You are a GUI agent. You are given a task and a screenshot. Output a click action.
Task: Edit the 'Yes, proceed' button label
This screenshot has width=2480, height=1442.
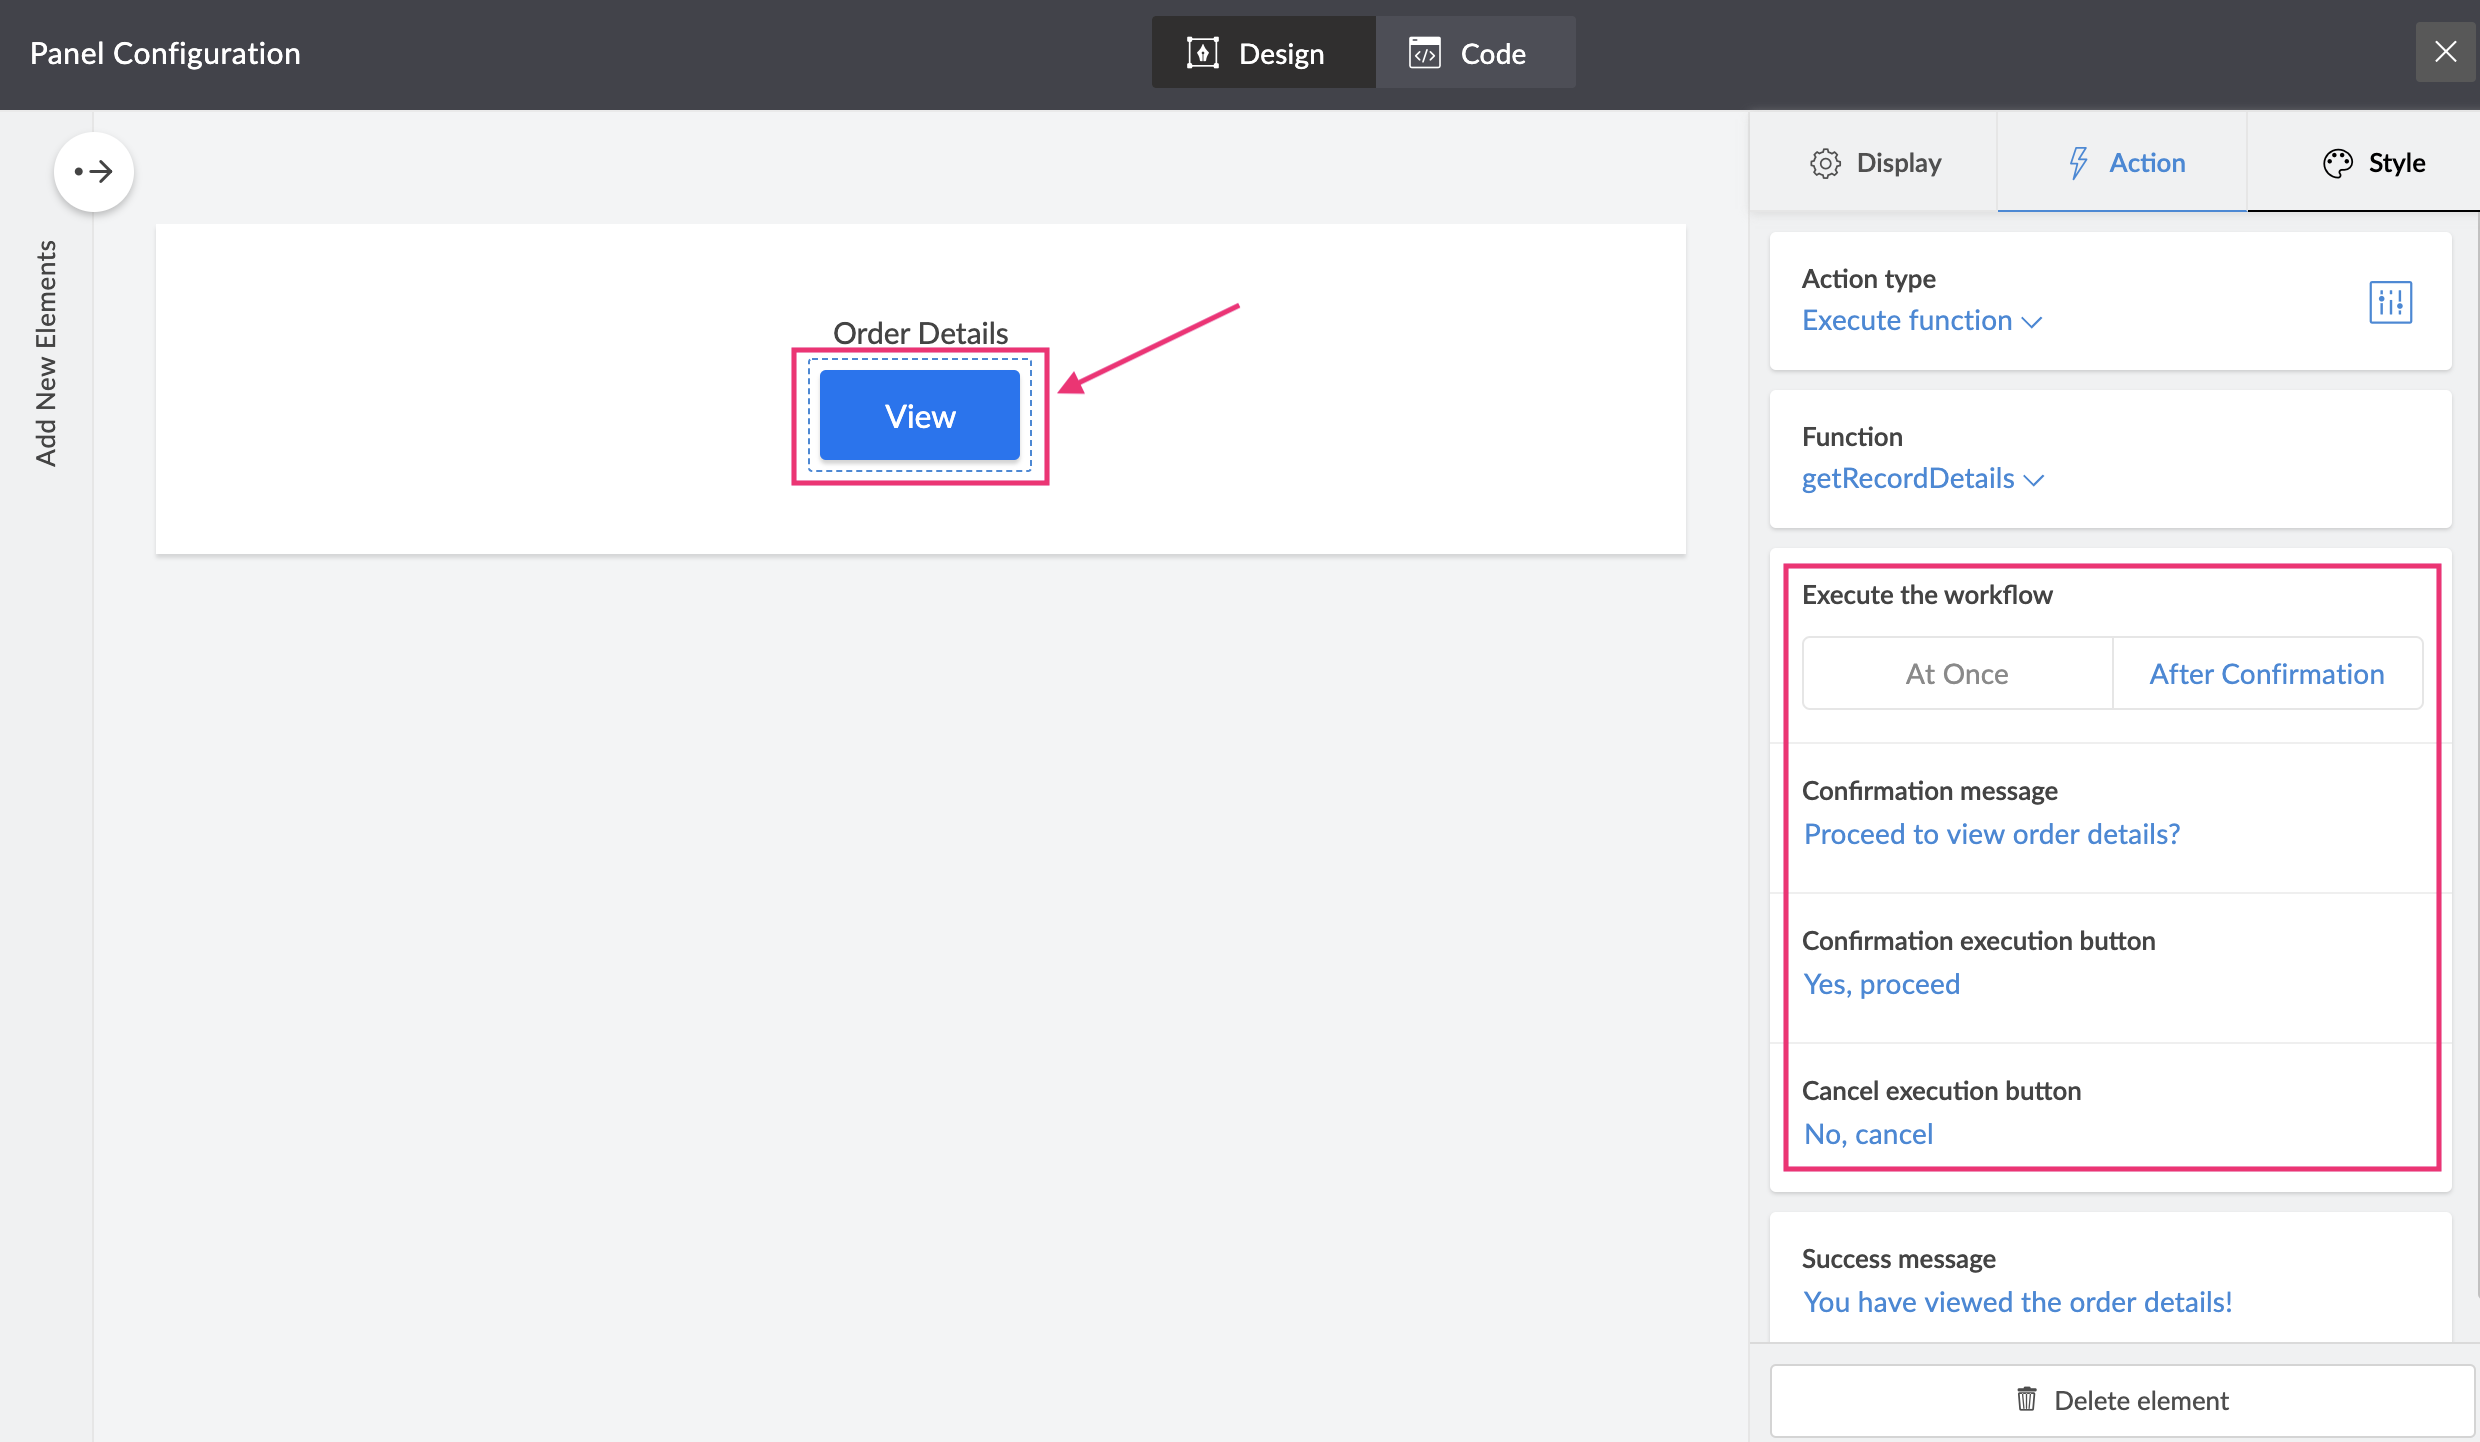coord(1881,984)
